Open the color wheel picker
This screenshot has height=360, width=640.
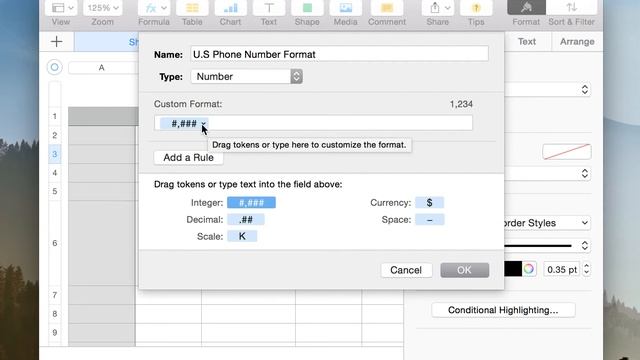[x=529, y=269]
